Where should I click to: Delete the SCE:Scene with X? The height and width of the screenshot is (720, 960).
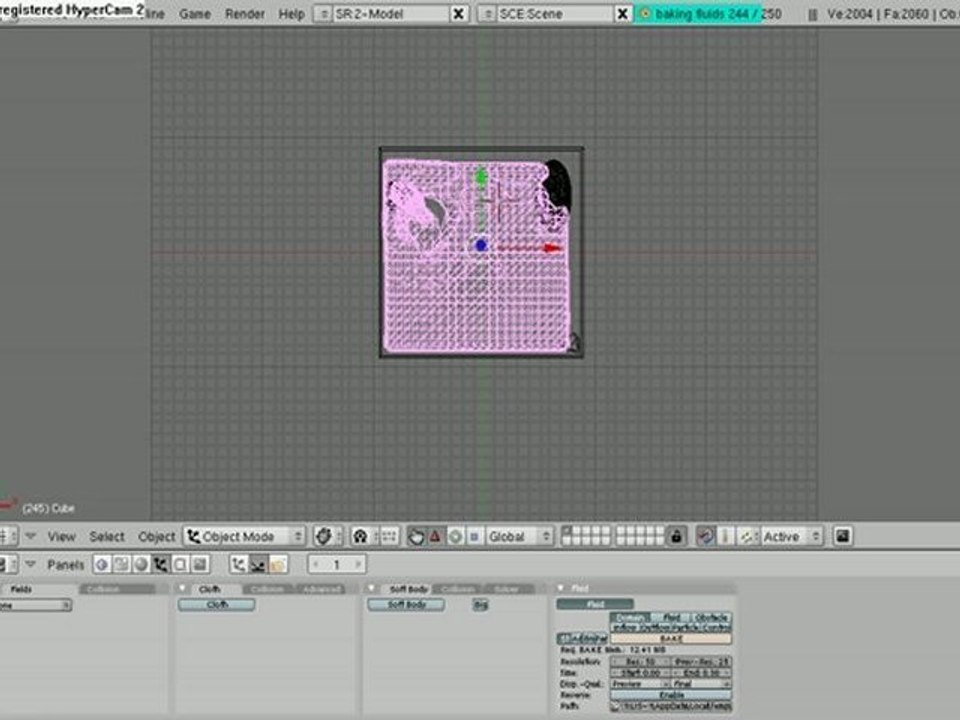coord(623,13)
